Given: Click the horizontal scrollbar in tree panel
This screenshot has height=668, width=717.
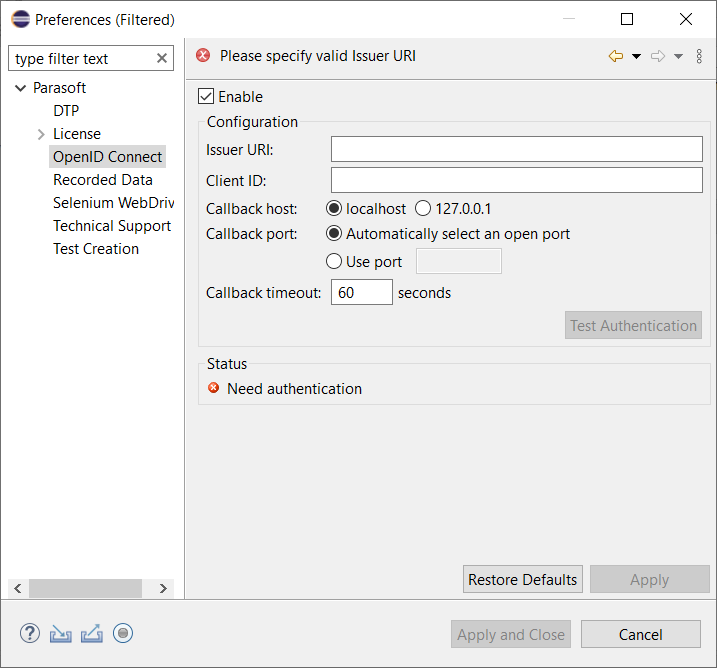Looking at the screenshot, I should coord(86,588).
